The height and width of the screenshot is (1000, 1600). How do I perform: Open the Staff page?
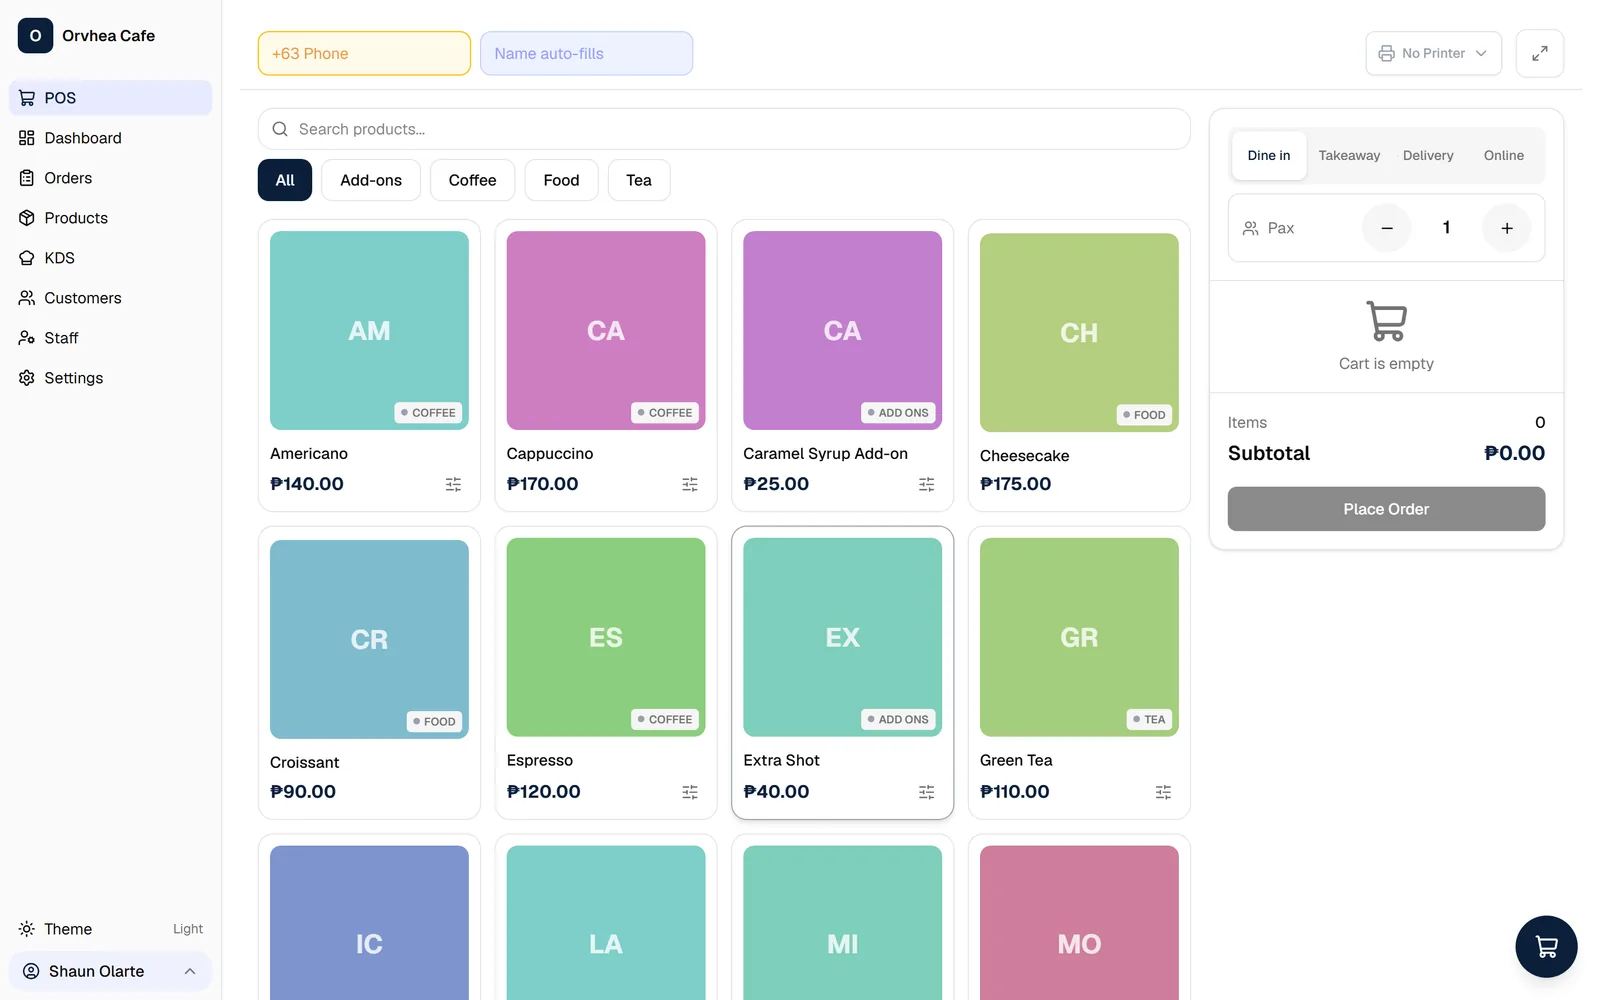[x=110, y=338]
